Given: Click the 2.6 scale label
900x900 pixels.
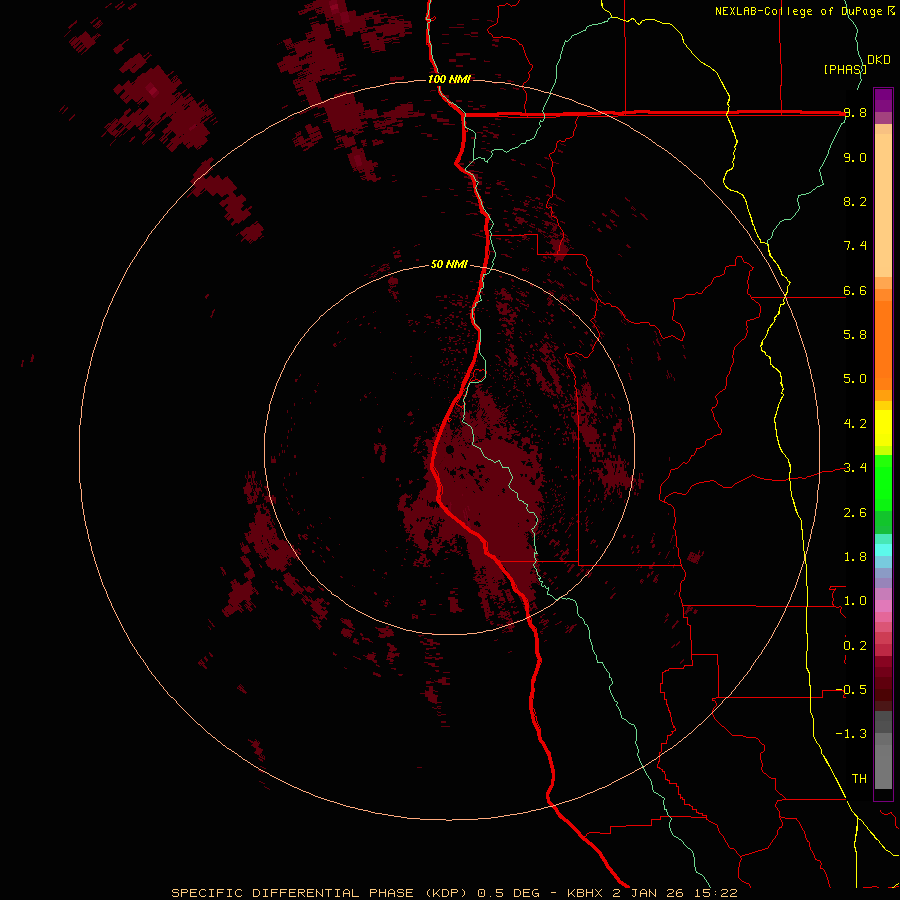Looking at the screenshot, I should [855, 513].
